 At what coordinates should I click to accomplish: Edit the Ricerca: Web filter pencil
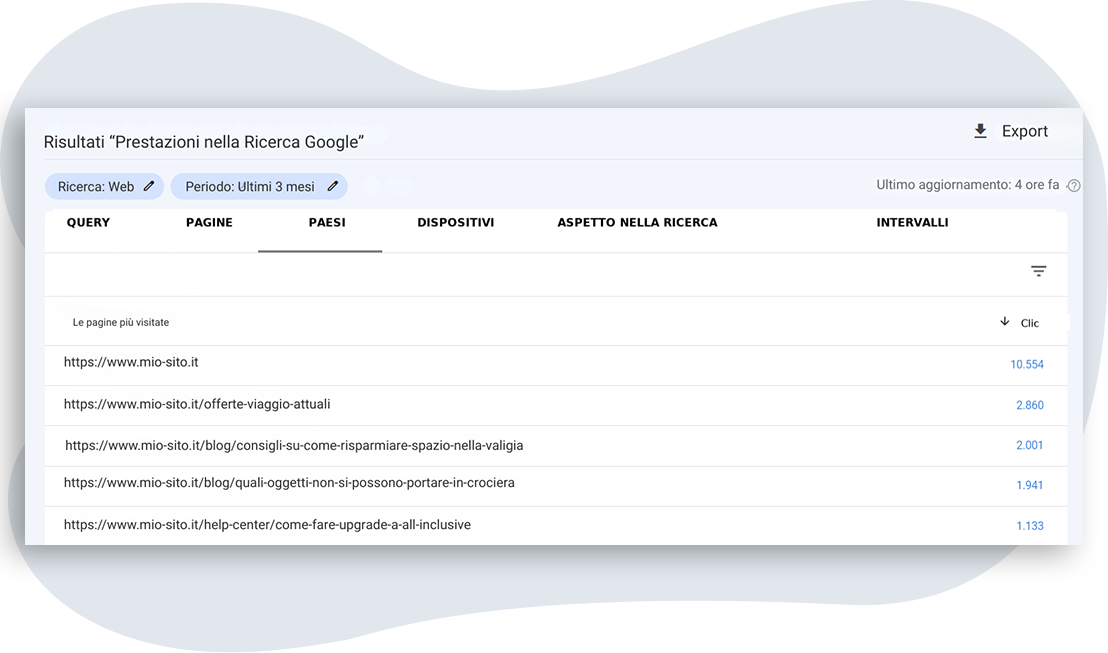click(x=149, y=186)
